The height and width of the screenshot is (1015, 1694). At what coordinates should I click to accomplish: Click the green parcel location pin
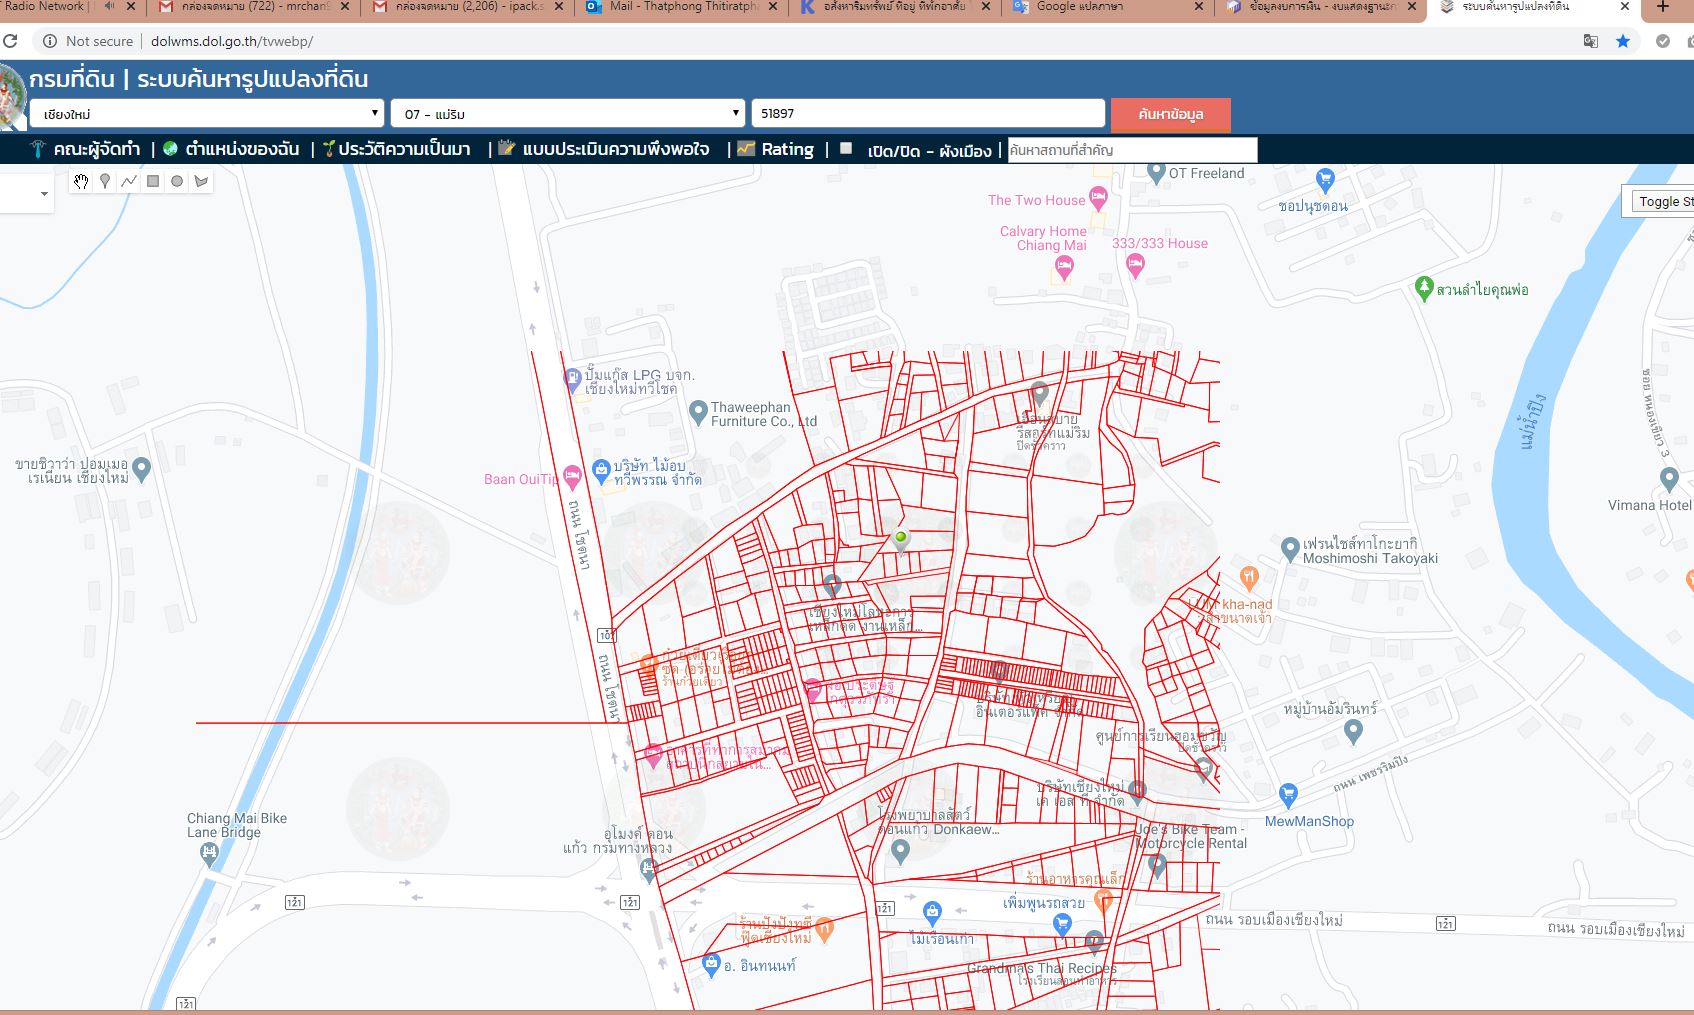[901, 540]
